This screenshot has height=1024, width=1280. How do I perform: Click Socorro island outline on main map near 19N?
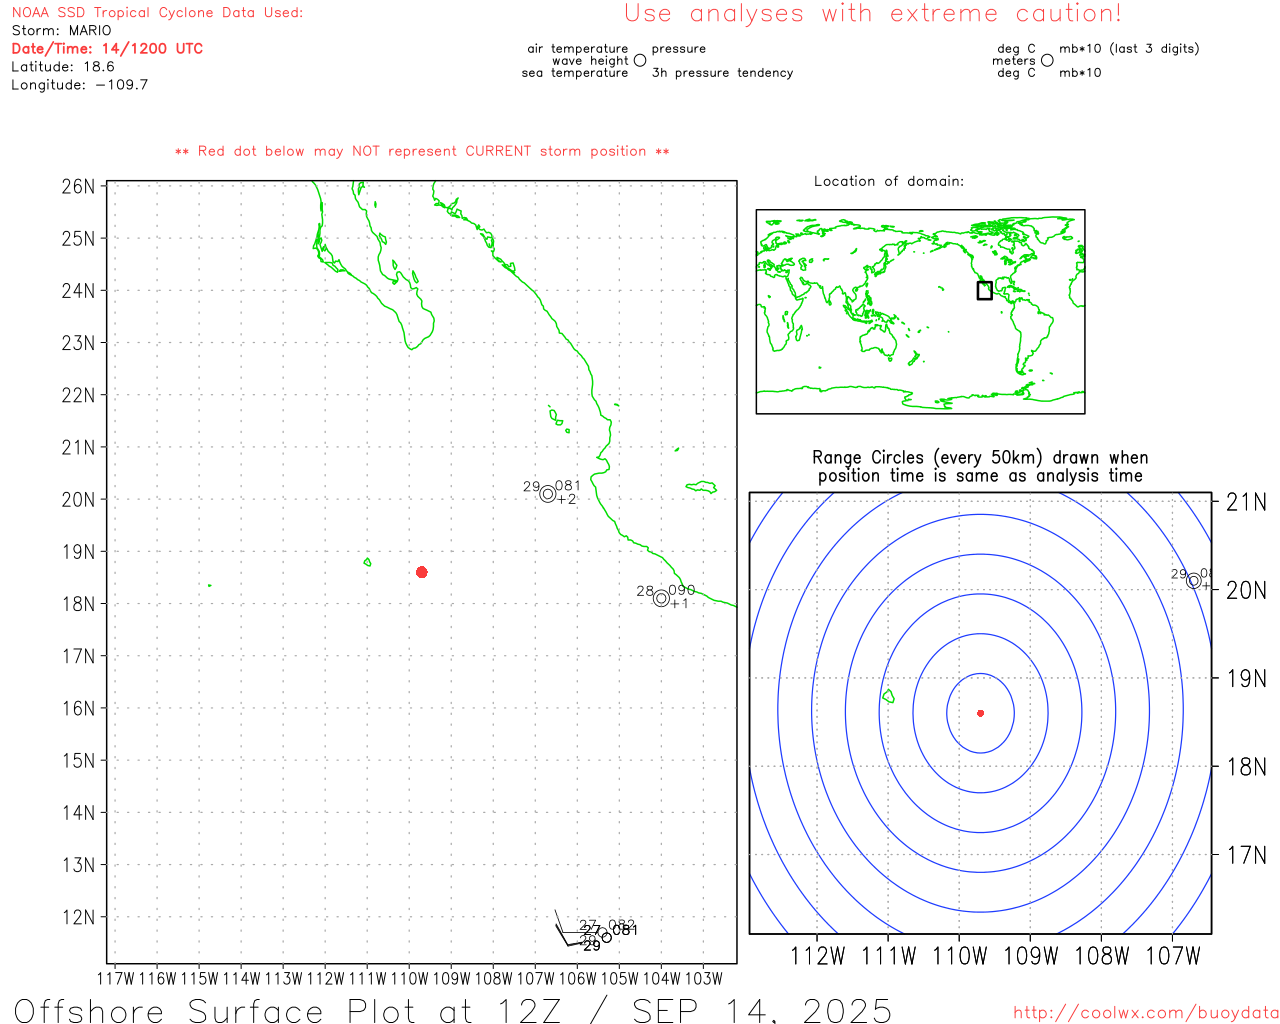click(x=367, y=562)
